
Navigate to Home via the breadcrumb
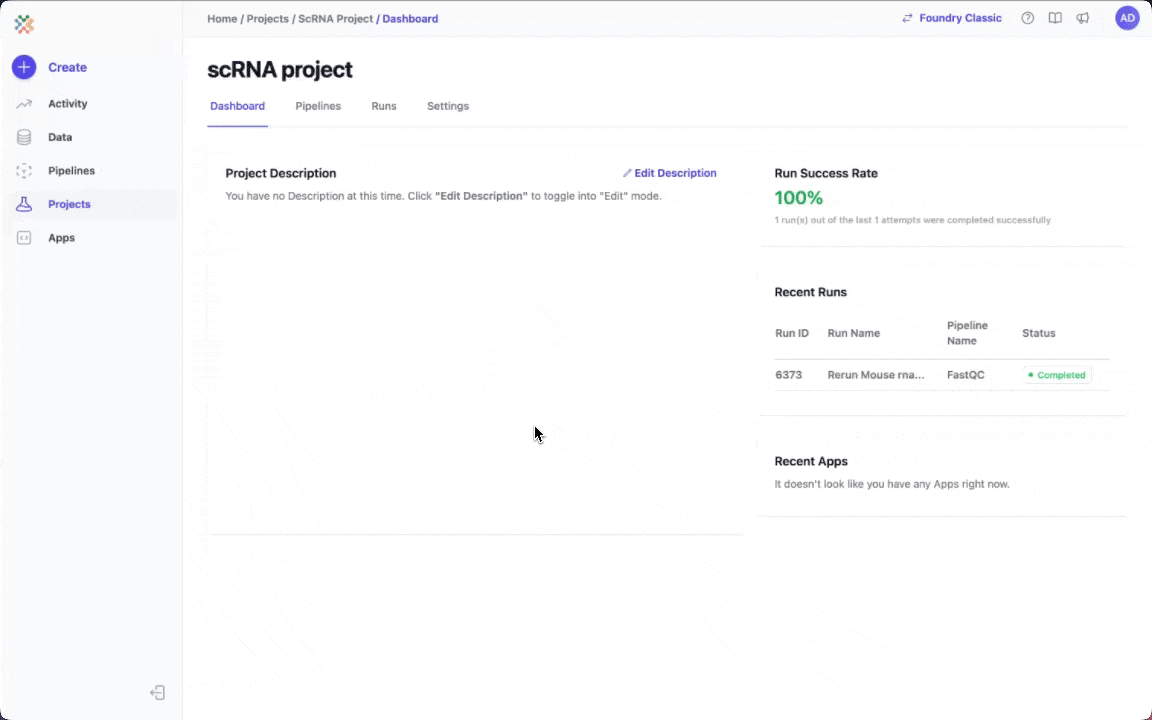222,18
